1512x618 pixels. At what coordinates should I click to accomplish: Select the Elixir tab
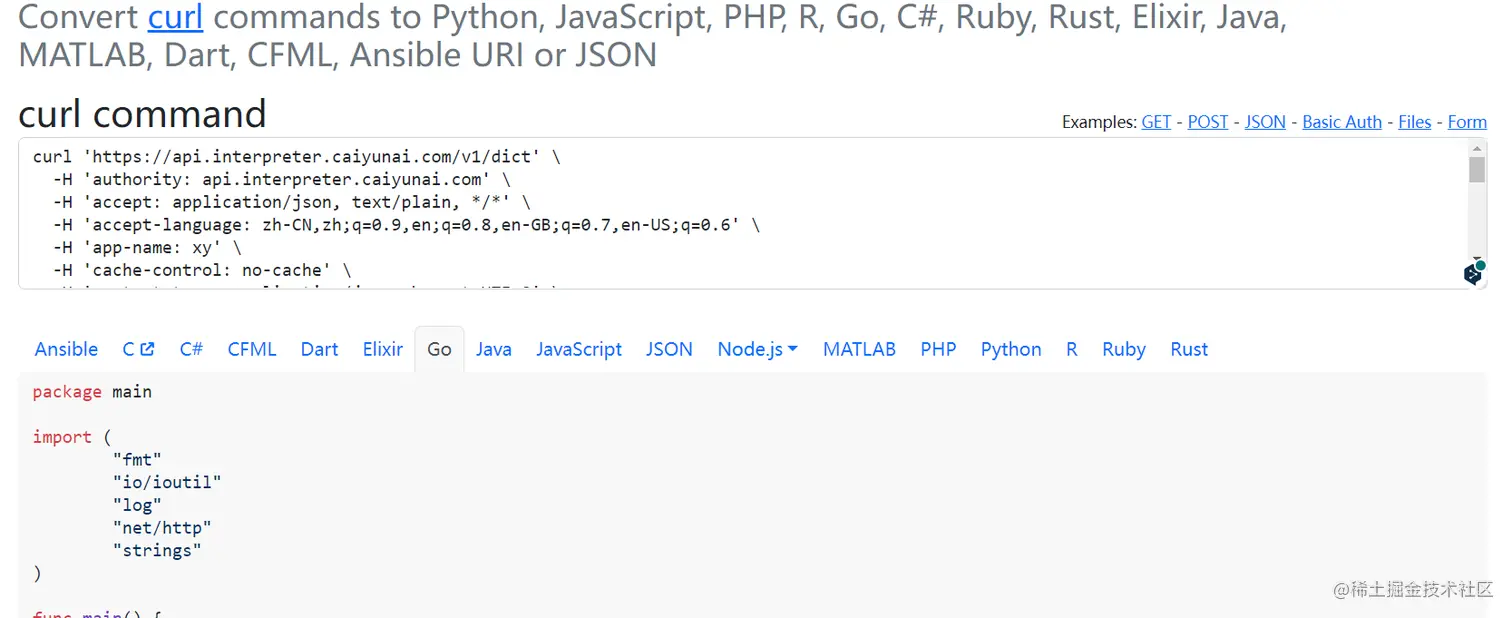coord(382,349)
